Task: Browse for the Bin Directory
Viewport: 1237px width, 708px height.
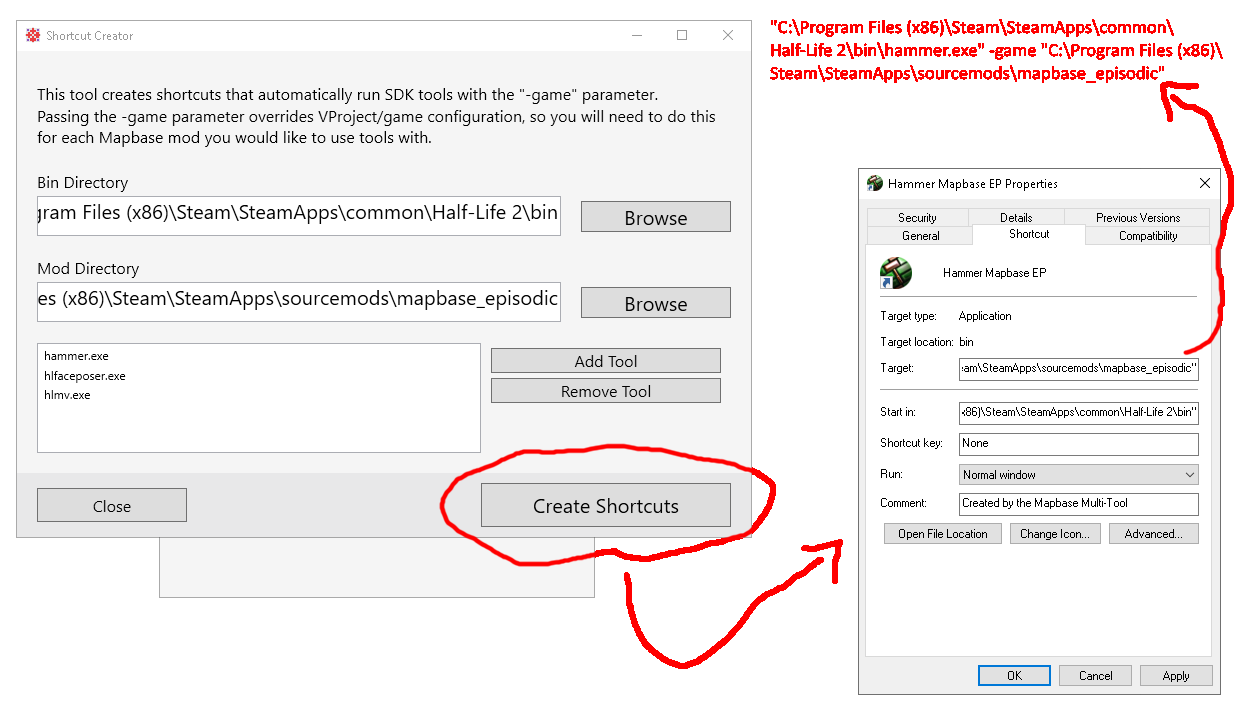Action: pos(655,217)
